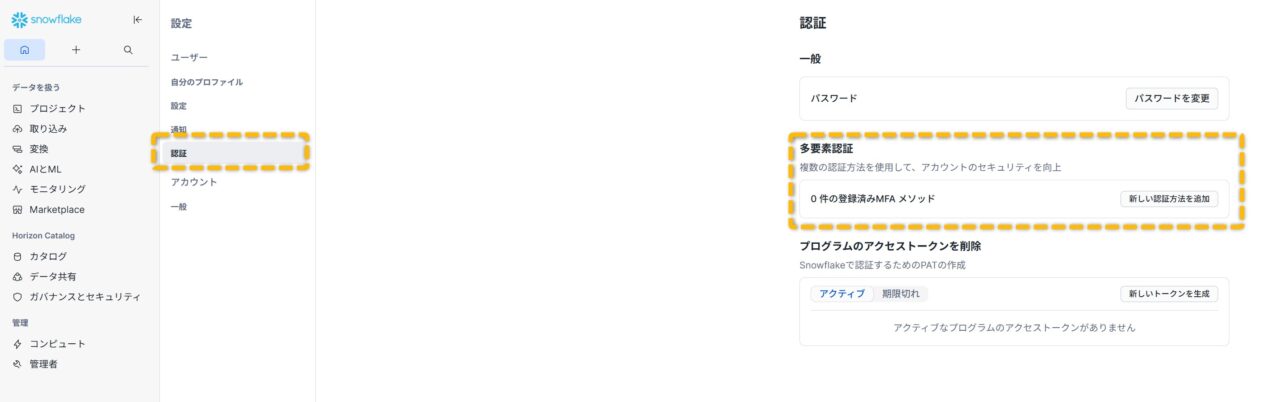The image size is (1280, 402).
Task: Select 自分のプロファイル in settings menu
Action: point(206,82)
